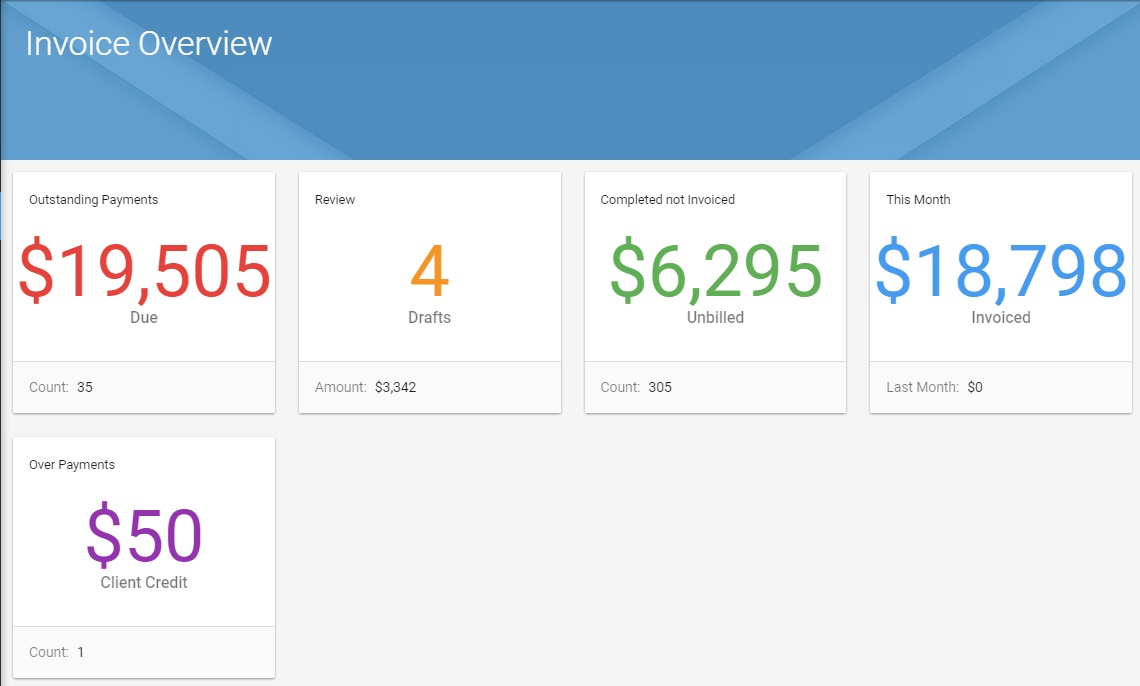This screenshot has width=1140, height=686.
Task: Click the Completed not Invoiced title text
Action: point(667,200)
